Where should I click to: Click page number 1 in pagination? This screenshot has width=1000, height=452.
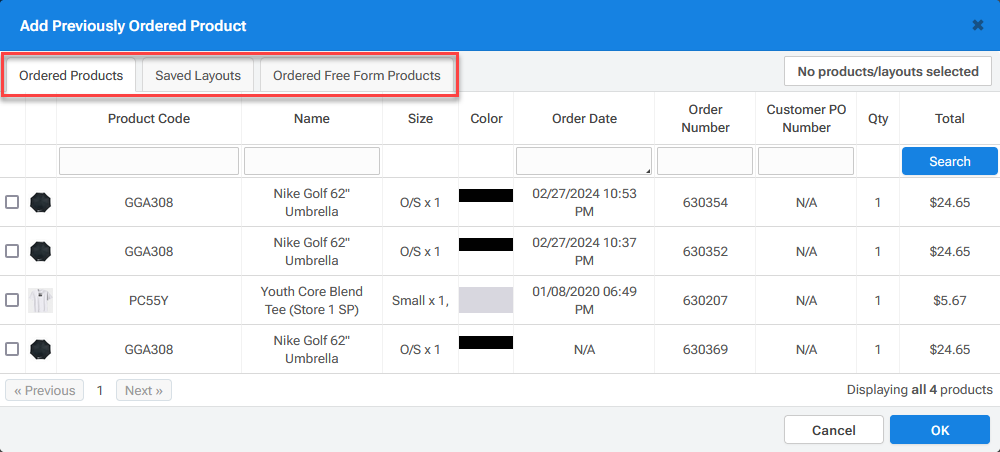pos(99,390)
